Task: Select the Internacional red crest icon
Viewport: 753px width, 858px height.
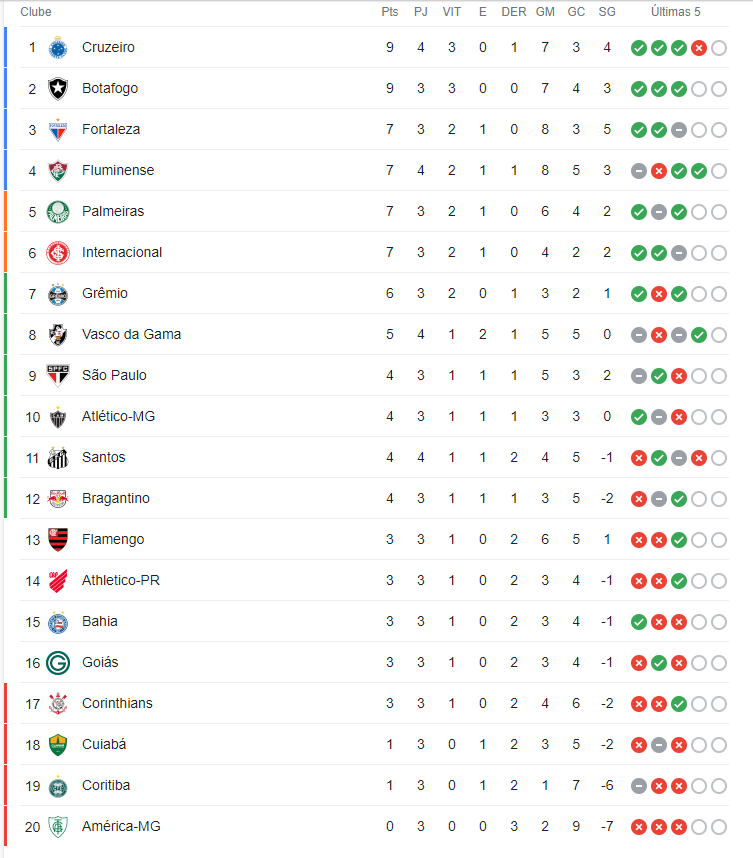Action: click(57, 253)
